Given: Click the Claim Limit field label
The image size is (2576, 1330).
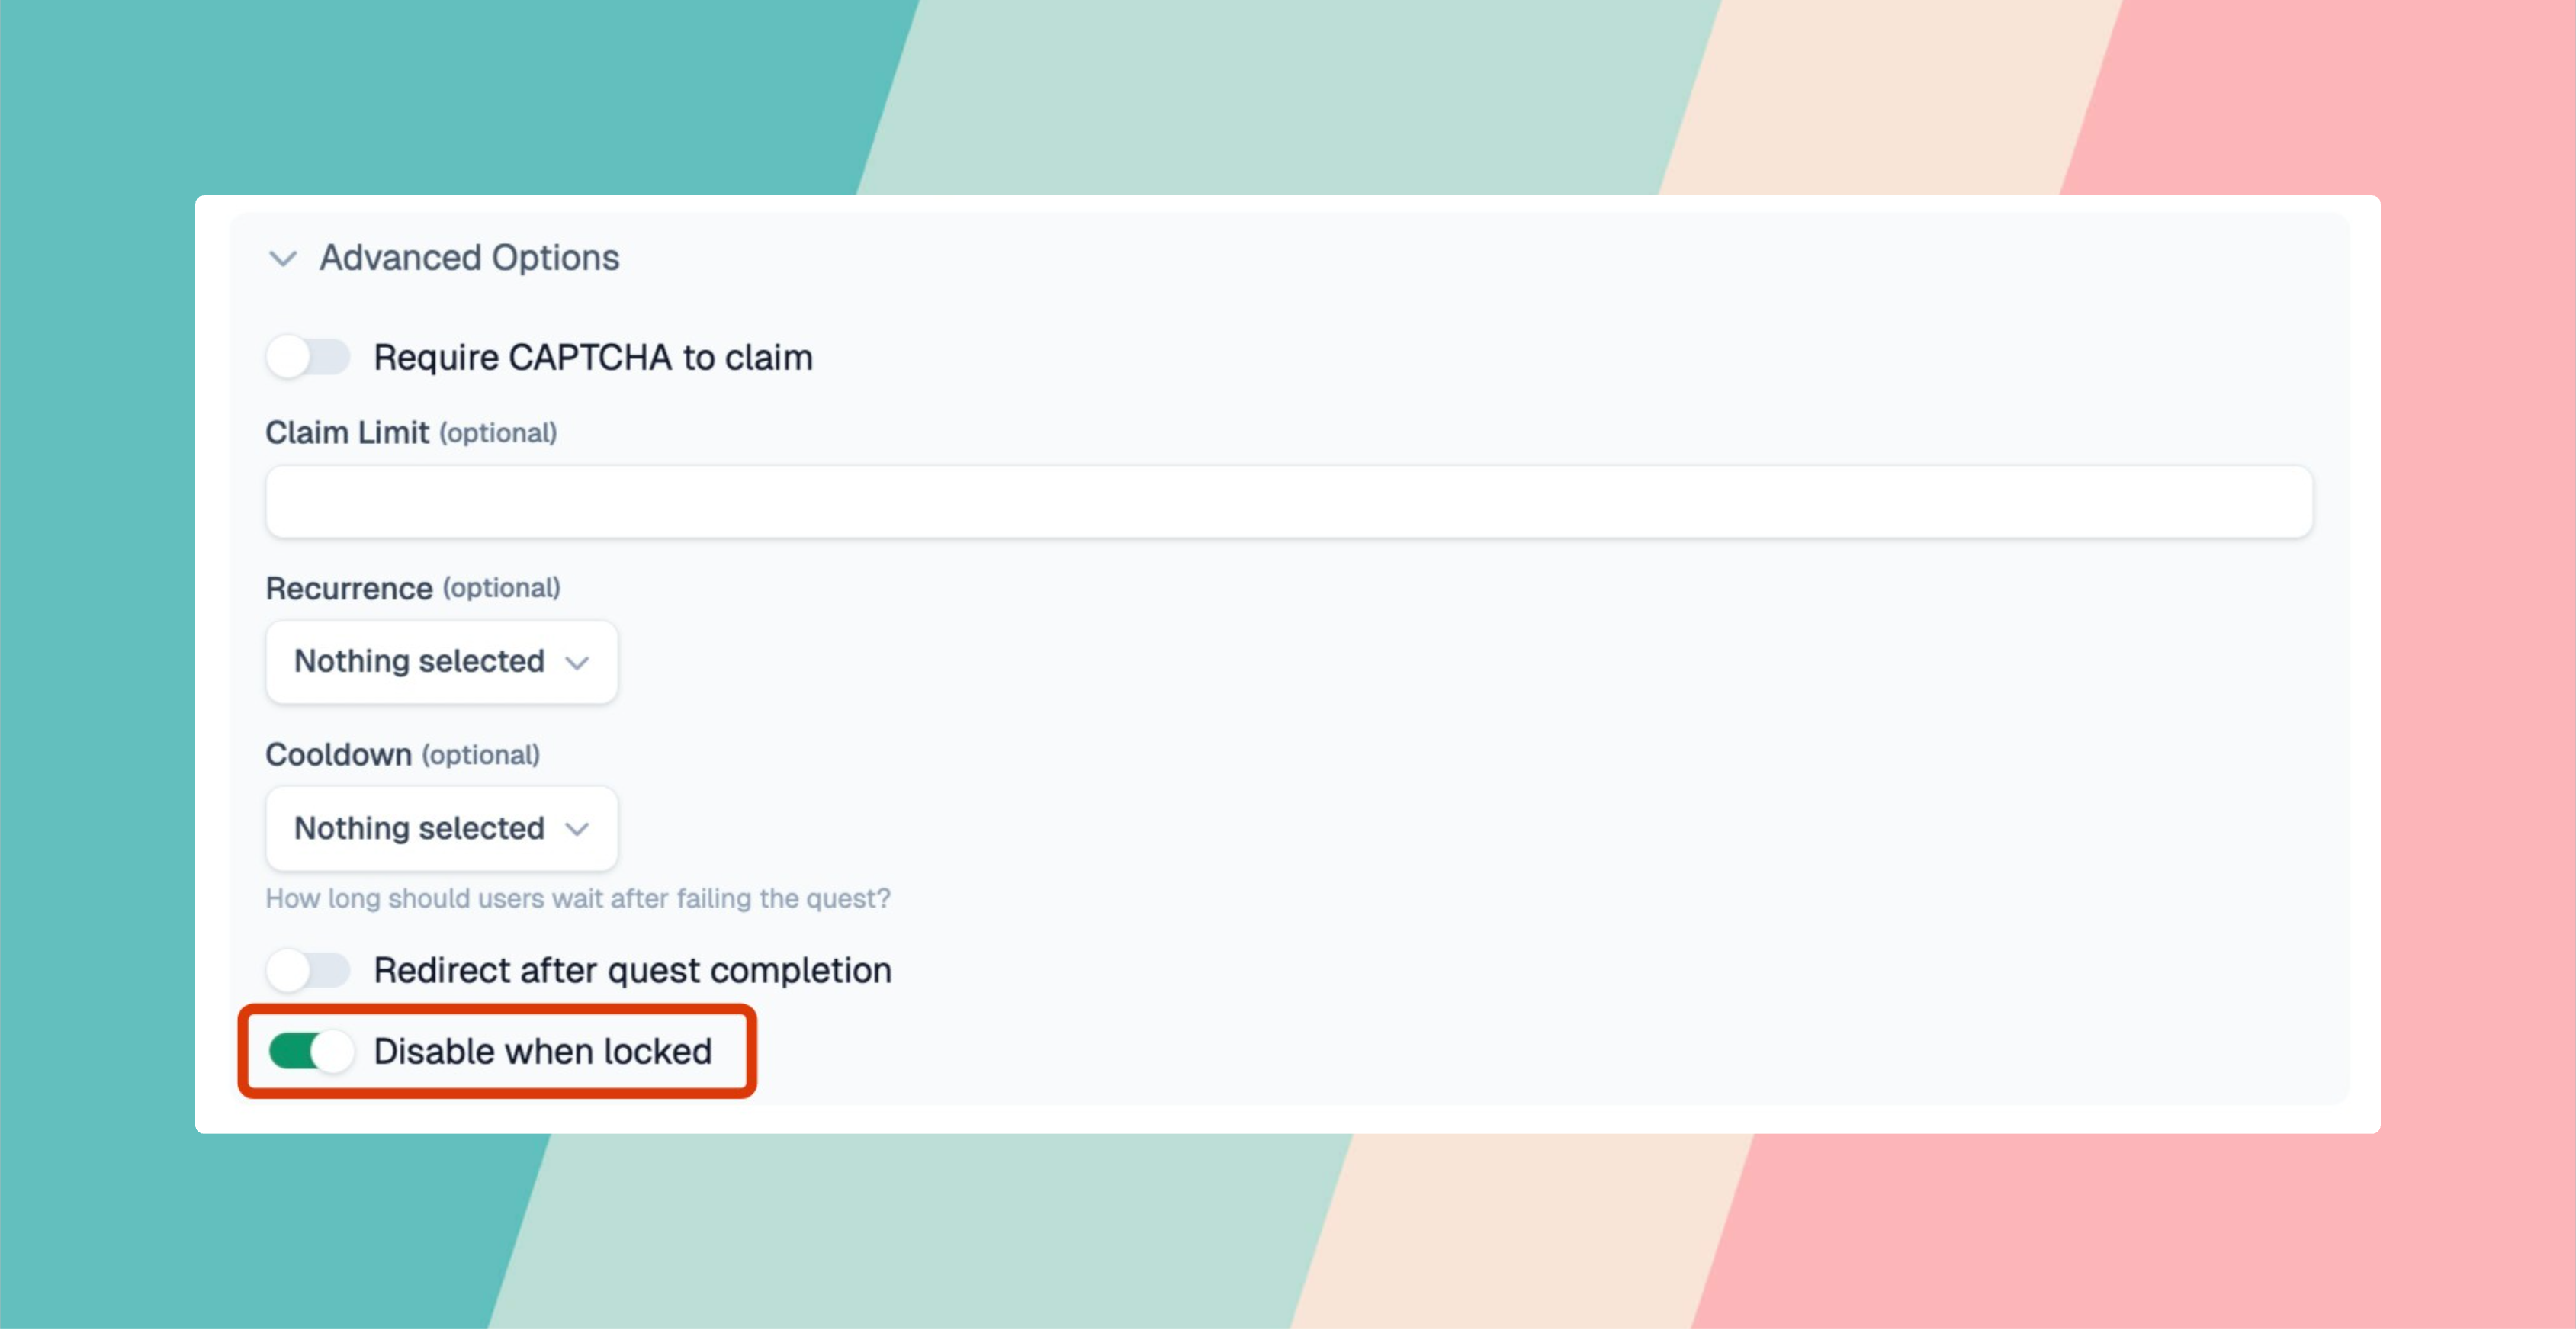Looking at the screenshot, I should click(x=346, y=432).
